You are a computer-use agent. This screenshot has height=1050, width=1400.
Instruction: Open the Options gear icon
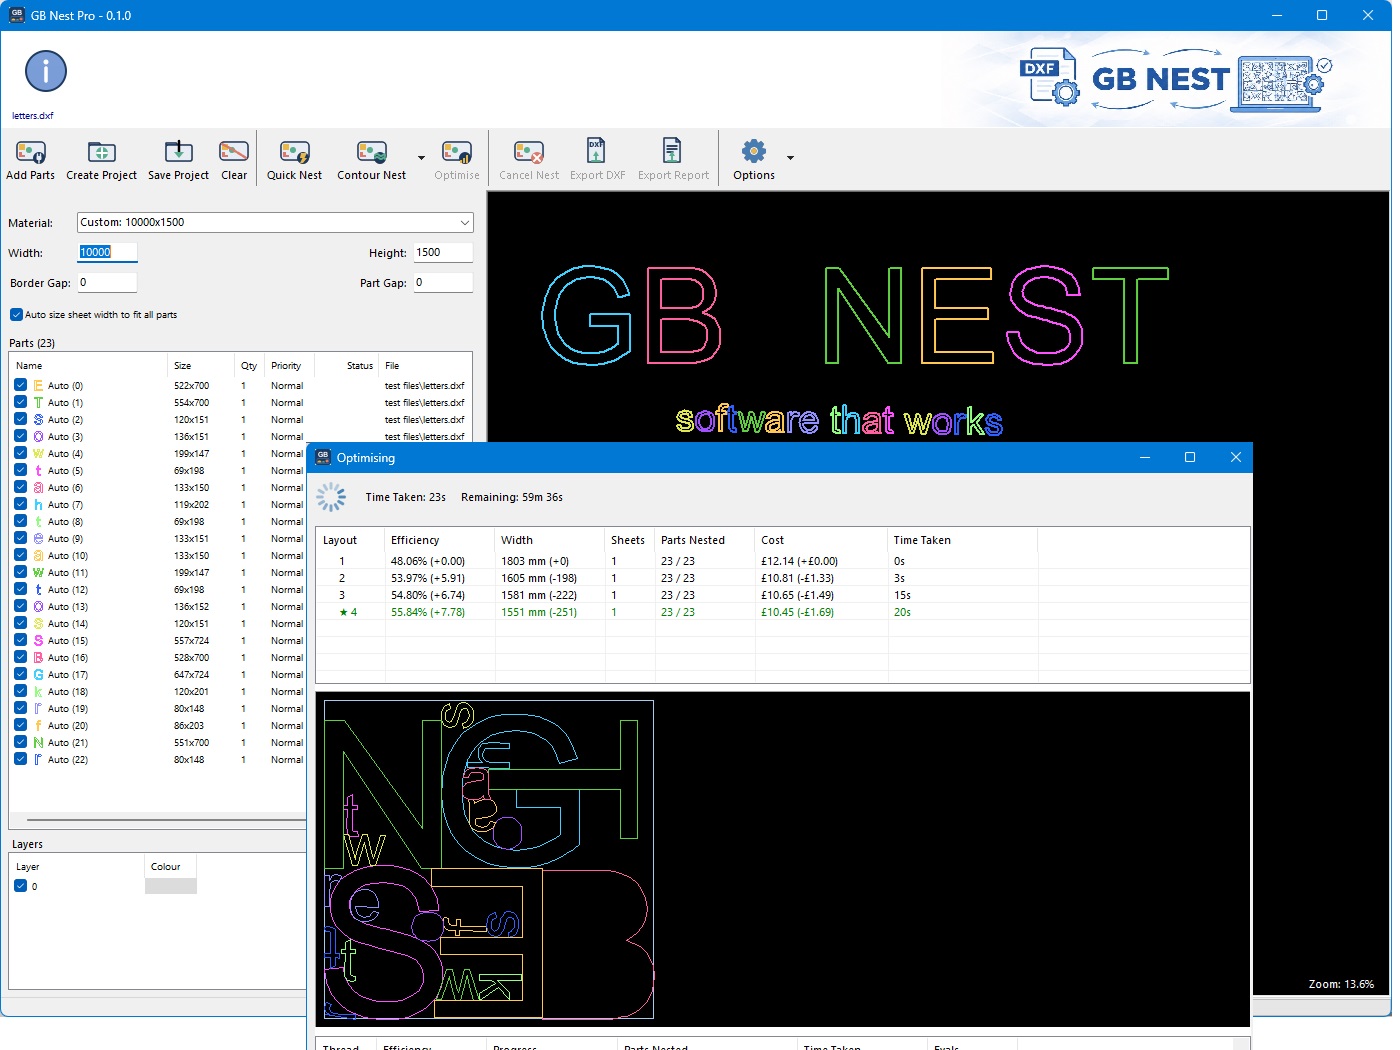tap(754, 151)
